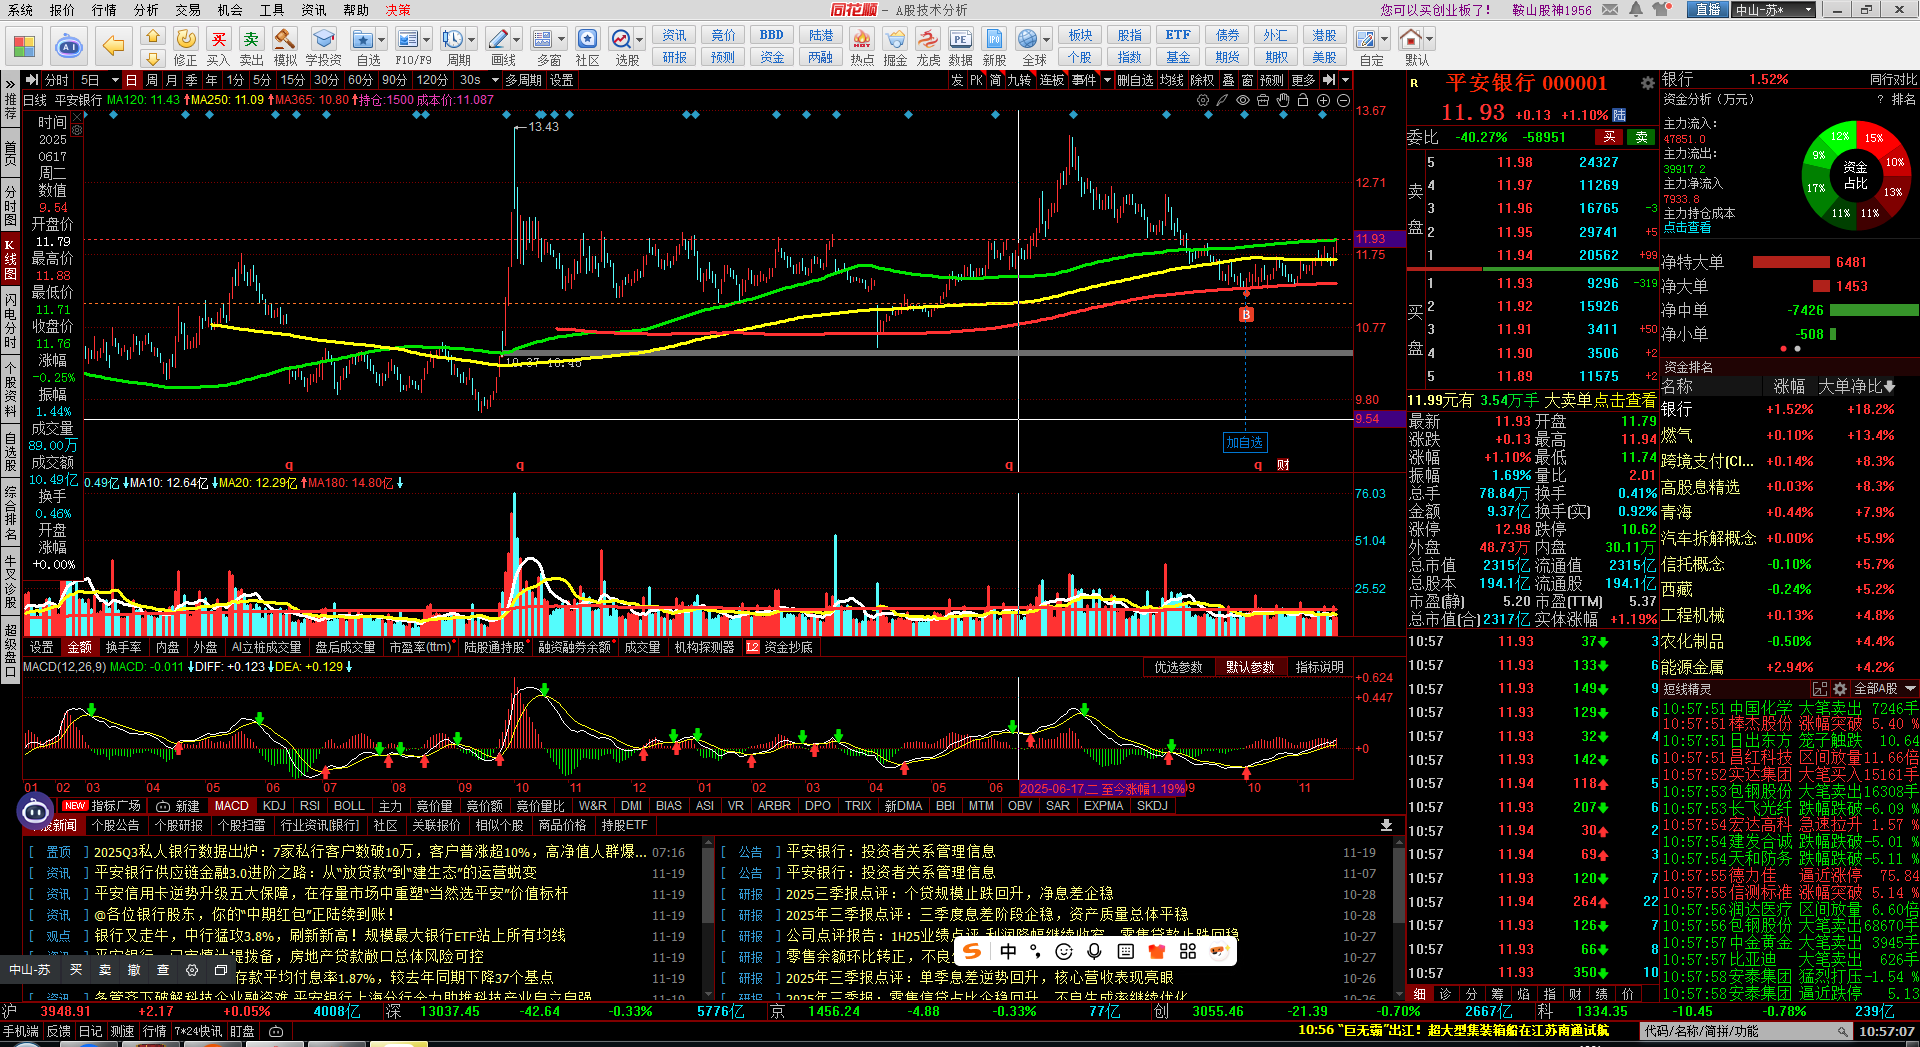Click the chart zoom-out minus icon
This screenshot has width=1920, height=1047.
point(1343,101)
